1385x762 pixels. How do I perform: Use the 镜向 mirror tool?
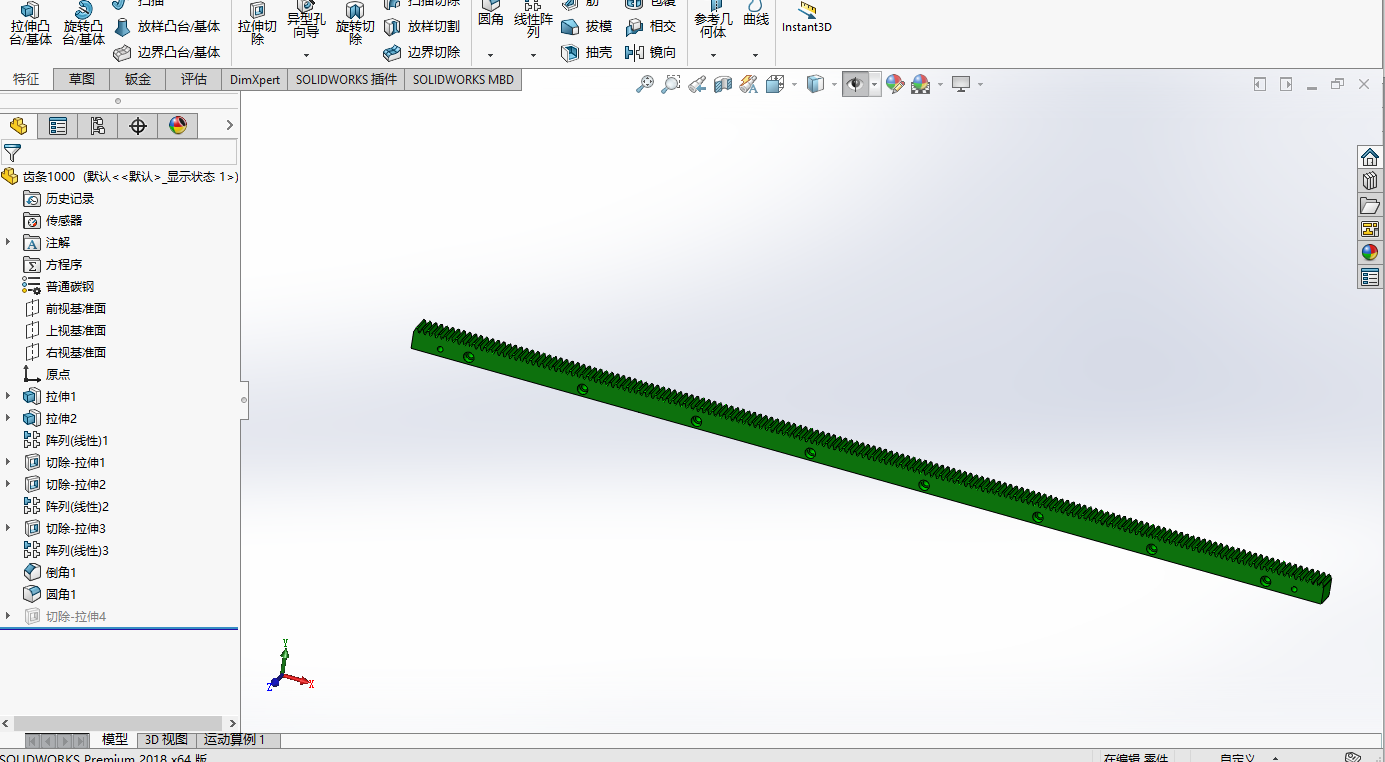(650, 52)
